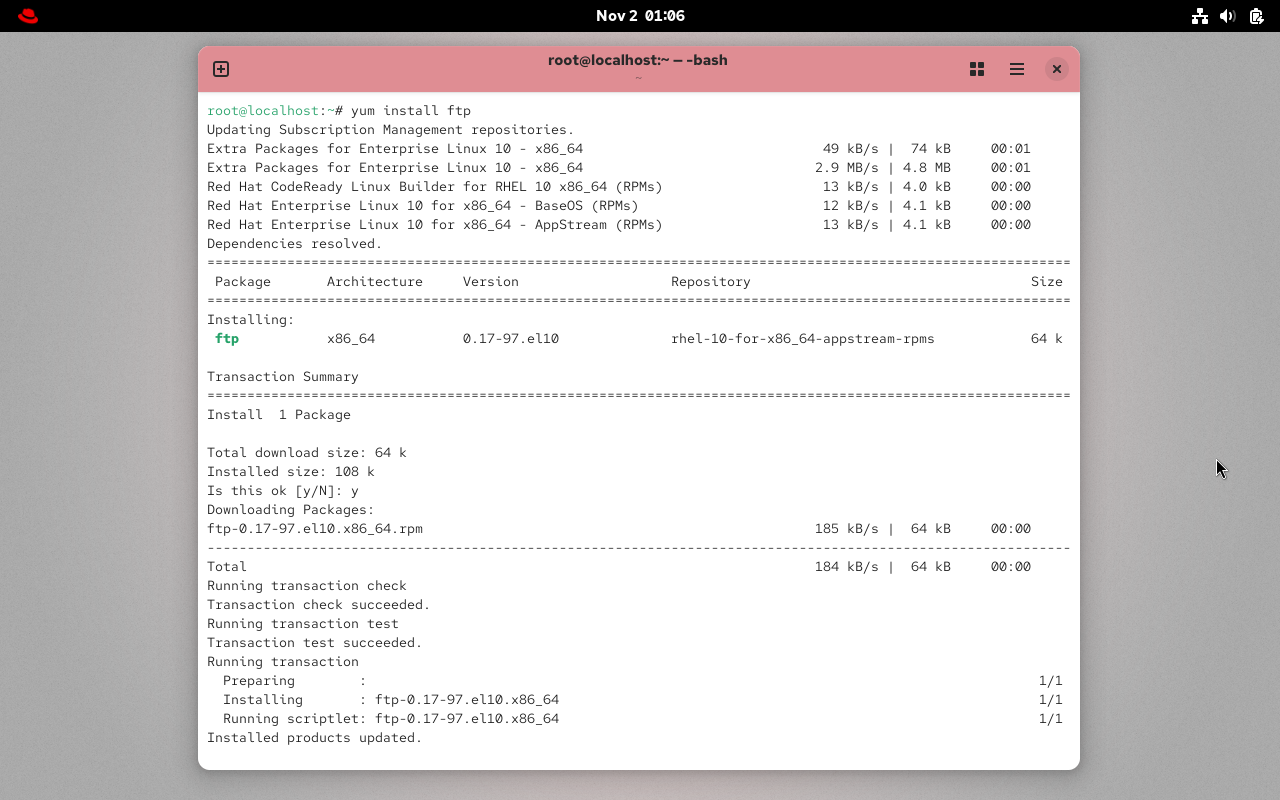Open a new terminal tab with the plus icon
Image resolution: width=1280 pixels, height=800 pixels.
220,69
